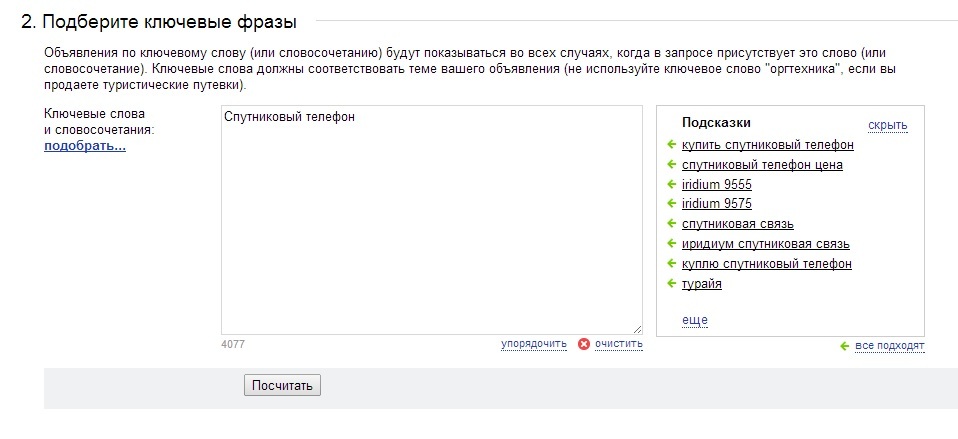The width and height of the screenshot is (958, 439).
Task: Show more hints via 'еще' link
Action: [695, 320]
